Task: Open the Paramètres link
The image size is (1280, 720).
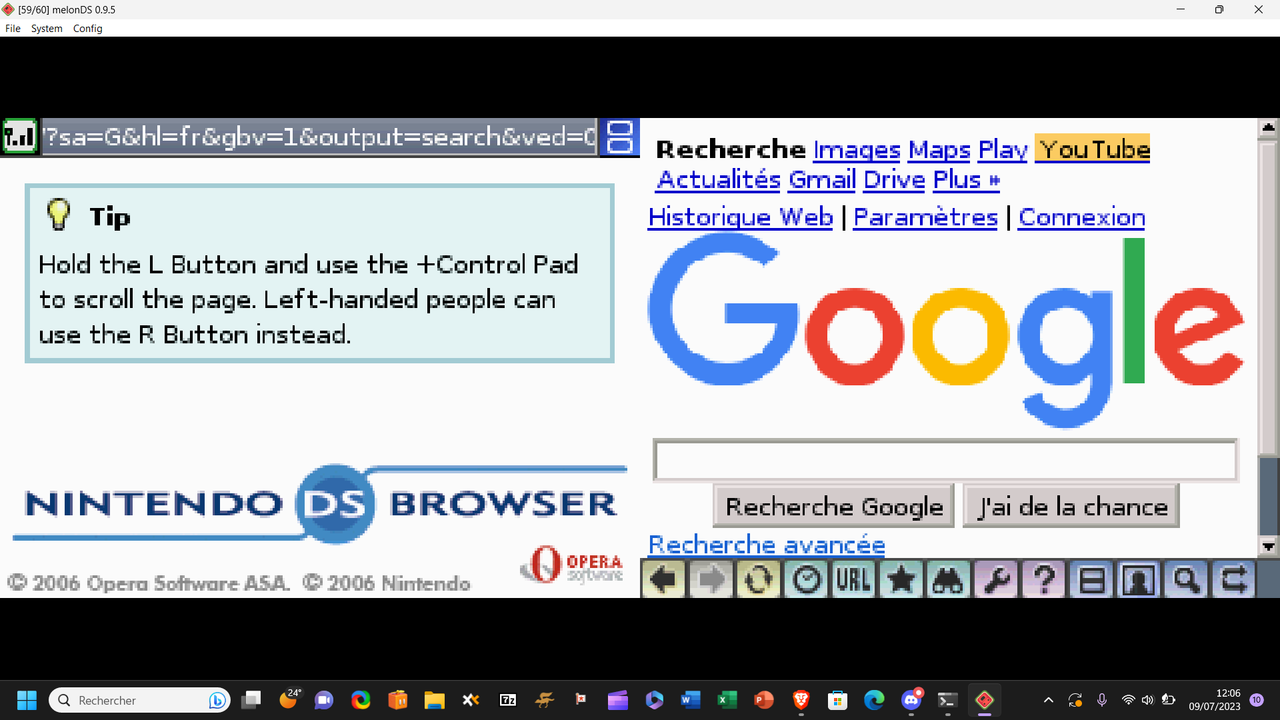Action: click(926, 217)
